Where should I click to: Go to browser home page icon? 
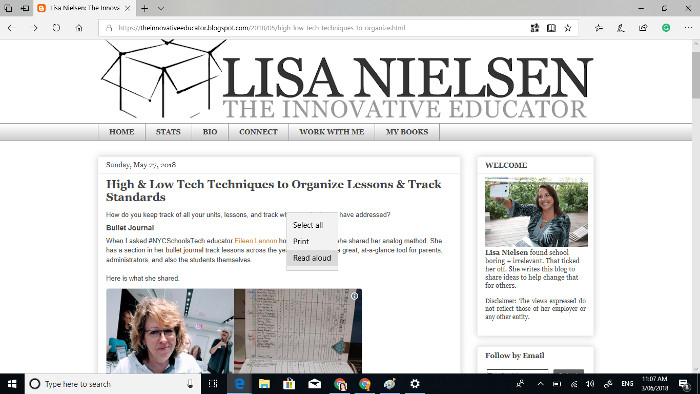tap(79, 28)
